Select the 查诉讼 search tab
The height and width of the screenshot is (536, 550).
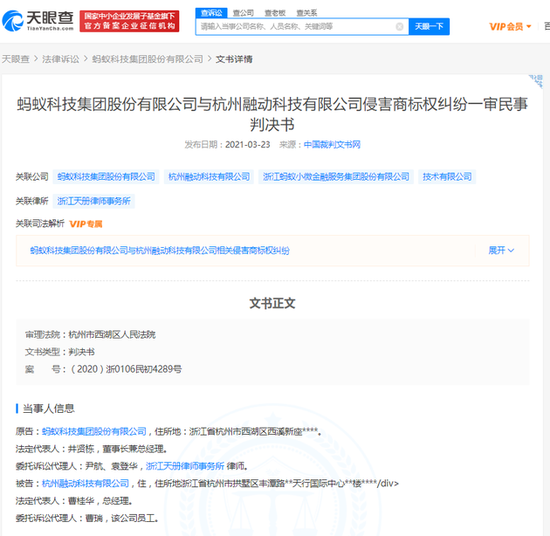coord(212,13)
